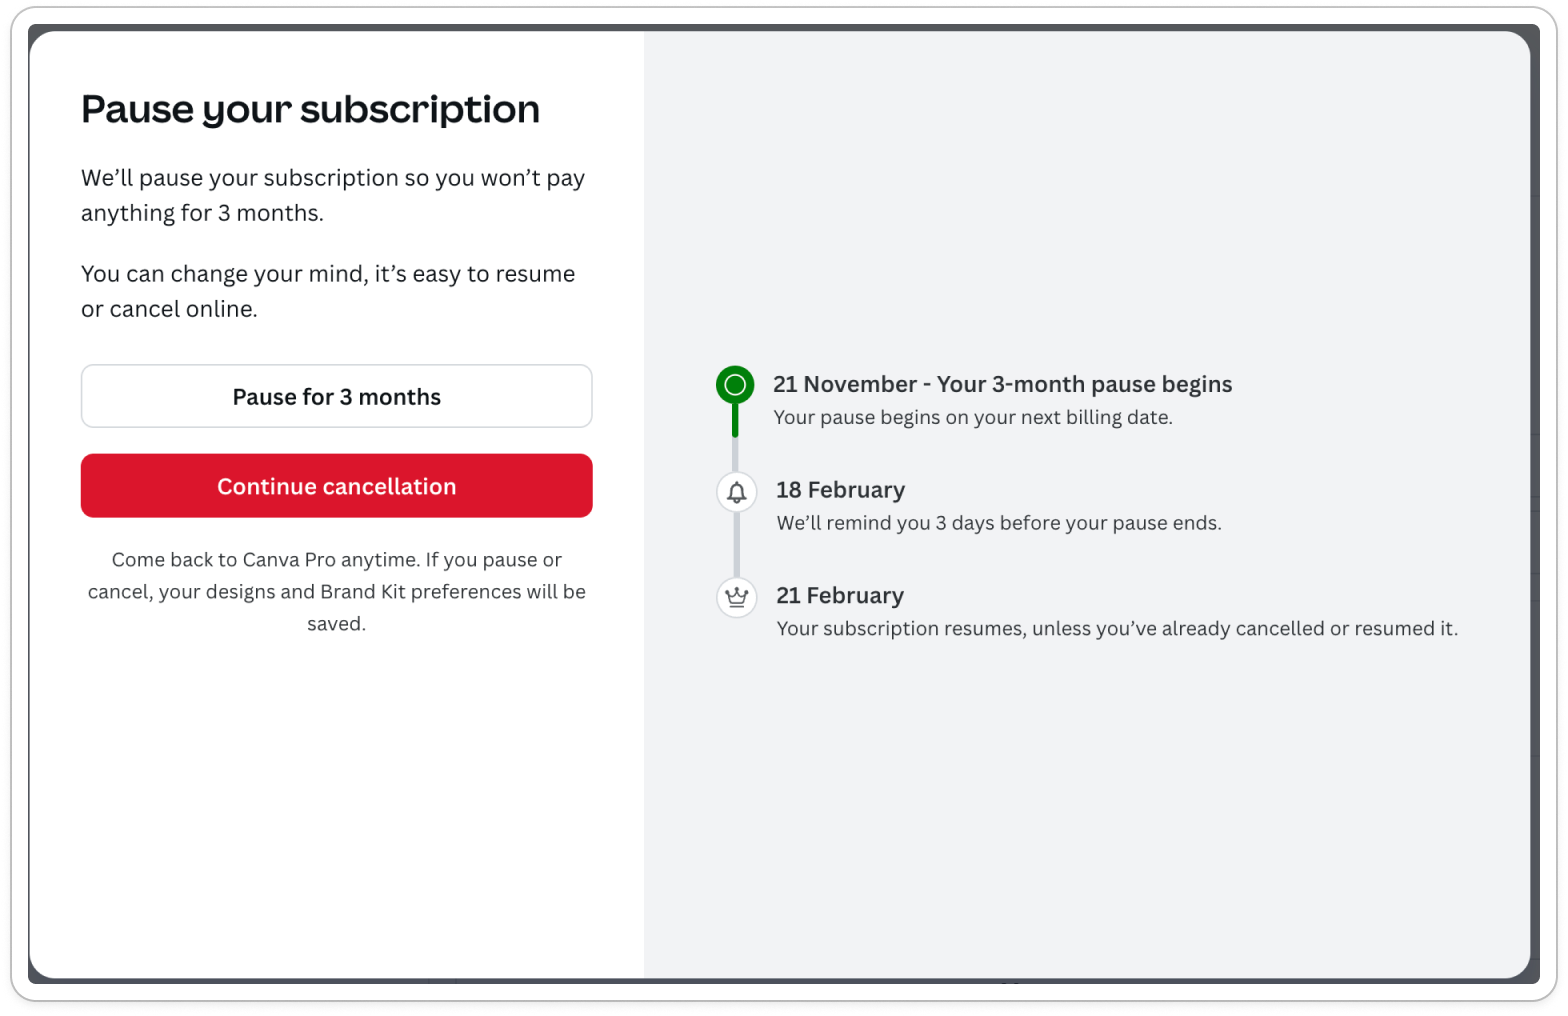
Task: Click the "Your subscription resumes" description line
Action: click(x=1117, y=629)
